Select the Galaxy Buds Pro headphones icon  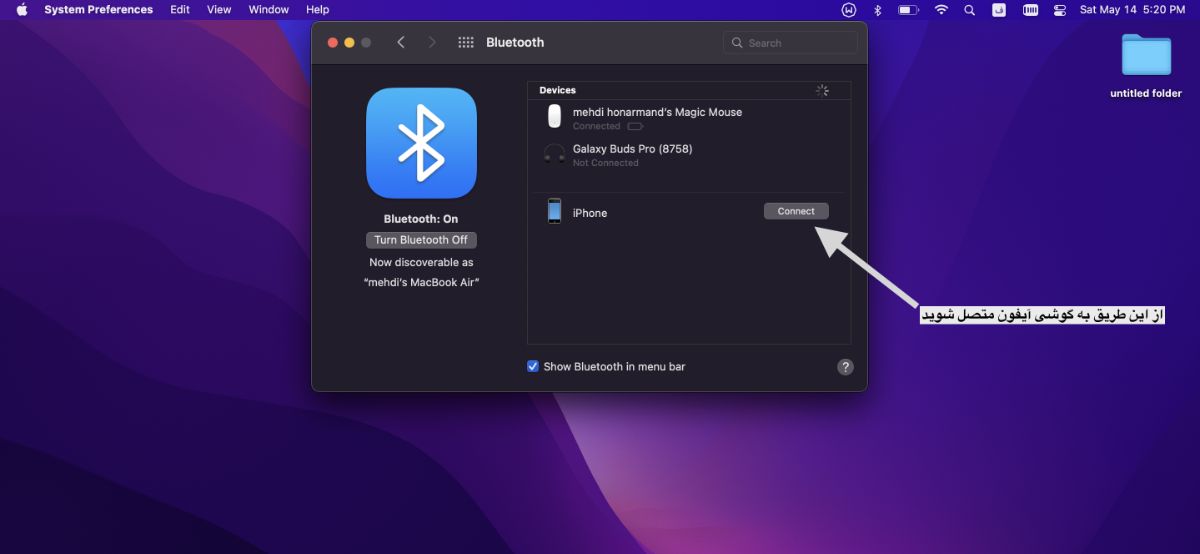(x=554, y=154)
